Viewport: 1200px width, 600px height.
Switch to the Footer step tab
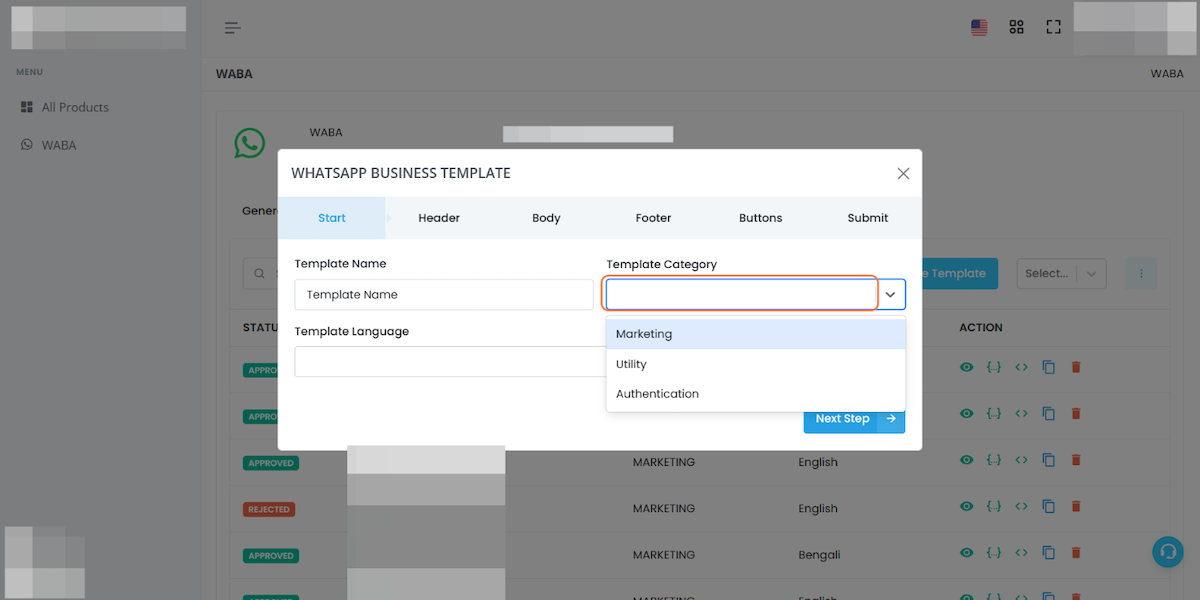[653, 218]
